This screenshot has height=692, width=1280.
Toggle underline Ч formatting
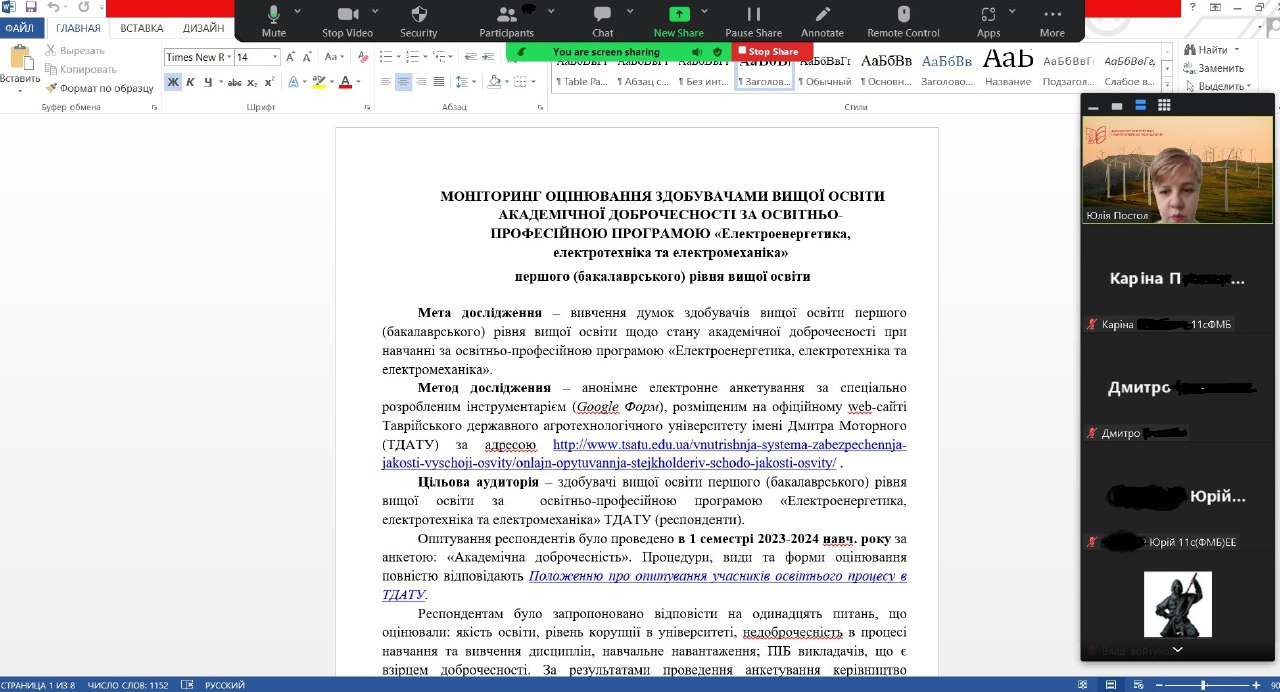coord(207,82)
